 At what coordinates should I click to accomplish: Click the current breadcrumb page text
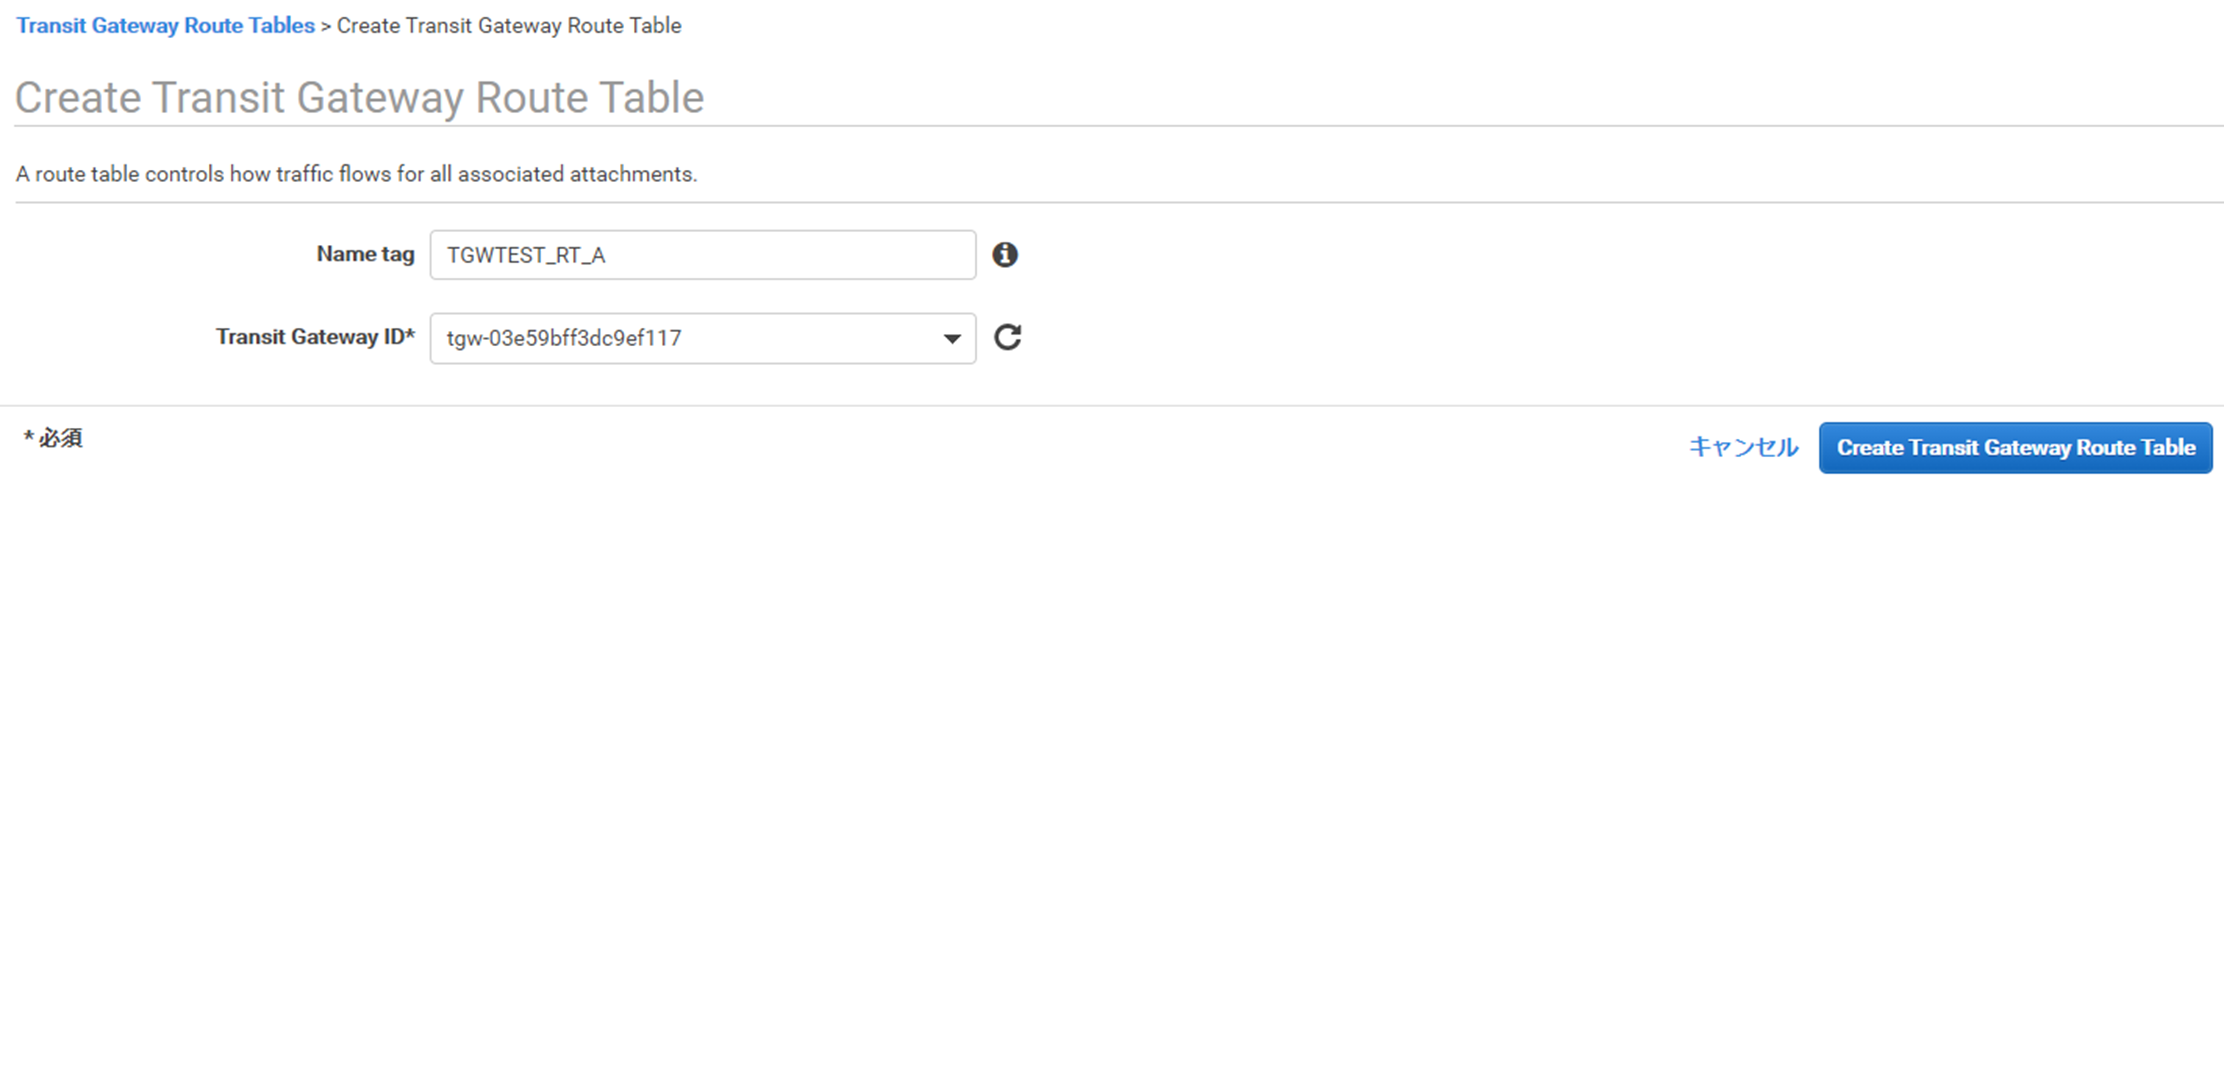click(509, 26)
